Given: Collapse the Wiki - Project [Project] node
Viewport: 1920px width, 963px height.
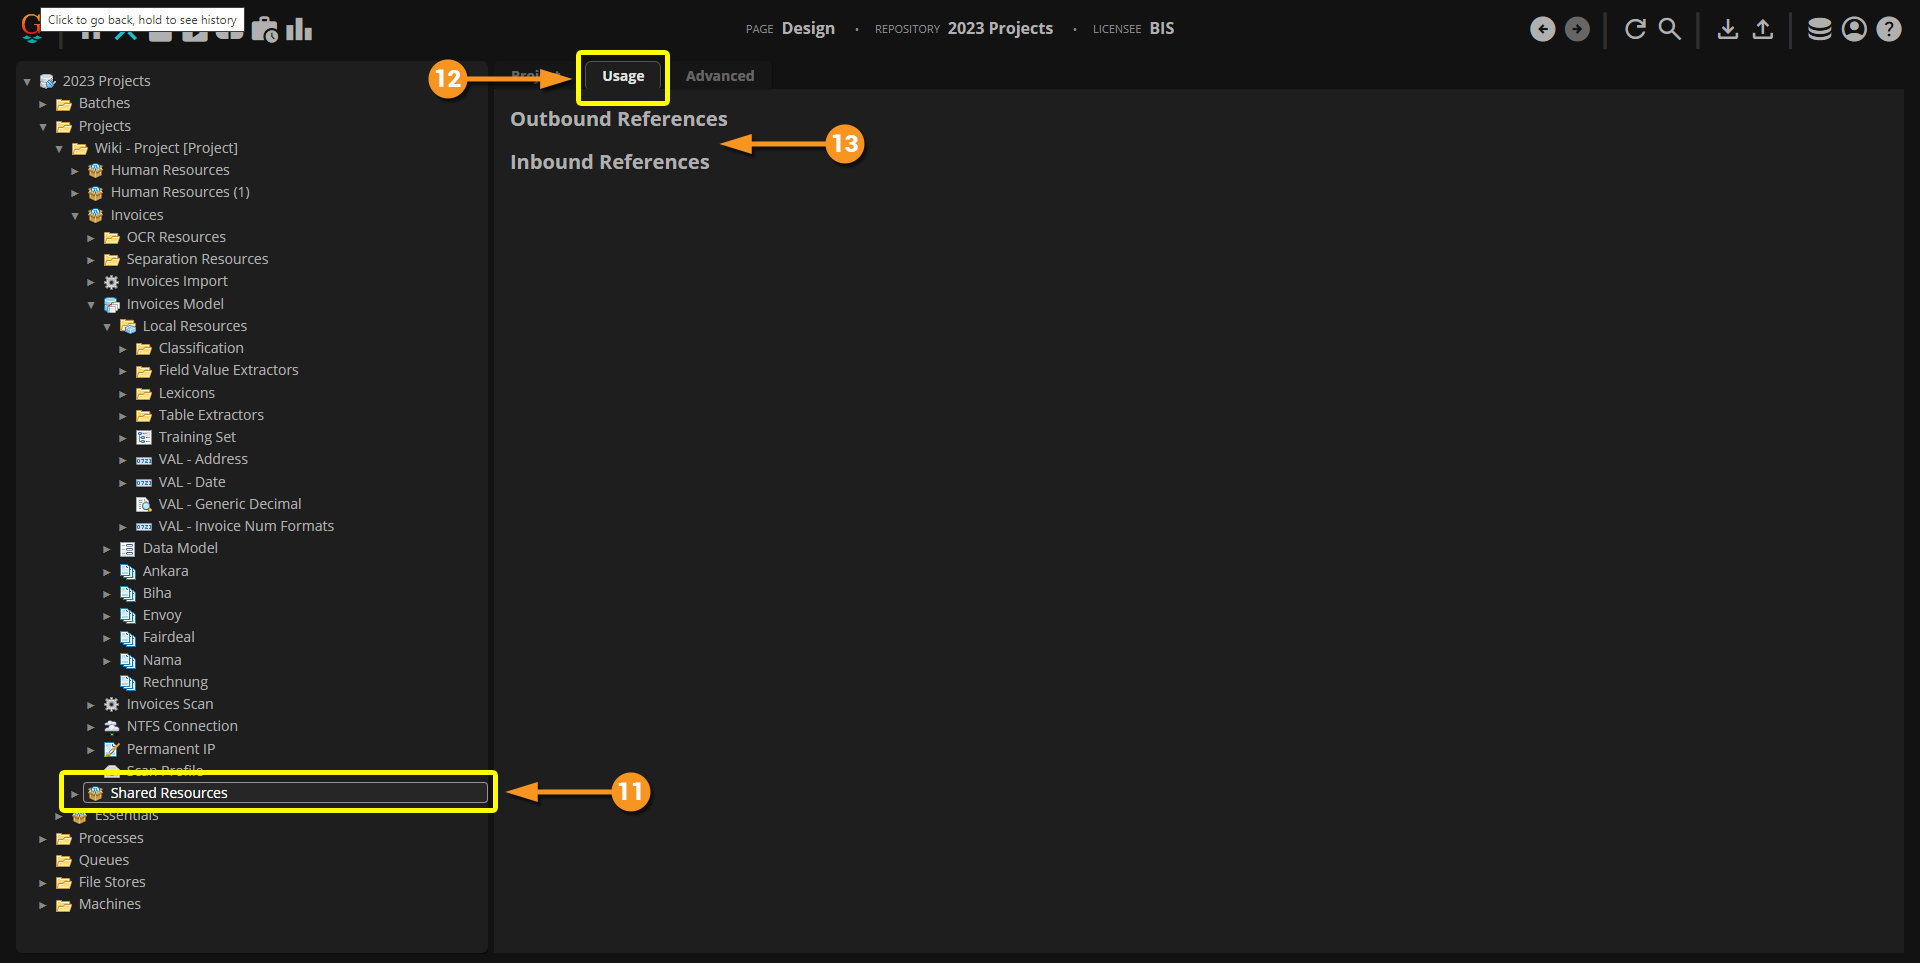Looking at the screenshot, I should pyautogui.click(x=59, y=149).
